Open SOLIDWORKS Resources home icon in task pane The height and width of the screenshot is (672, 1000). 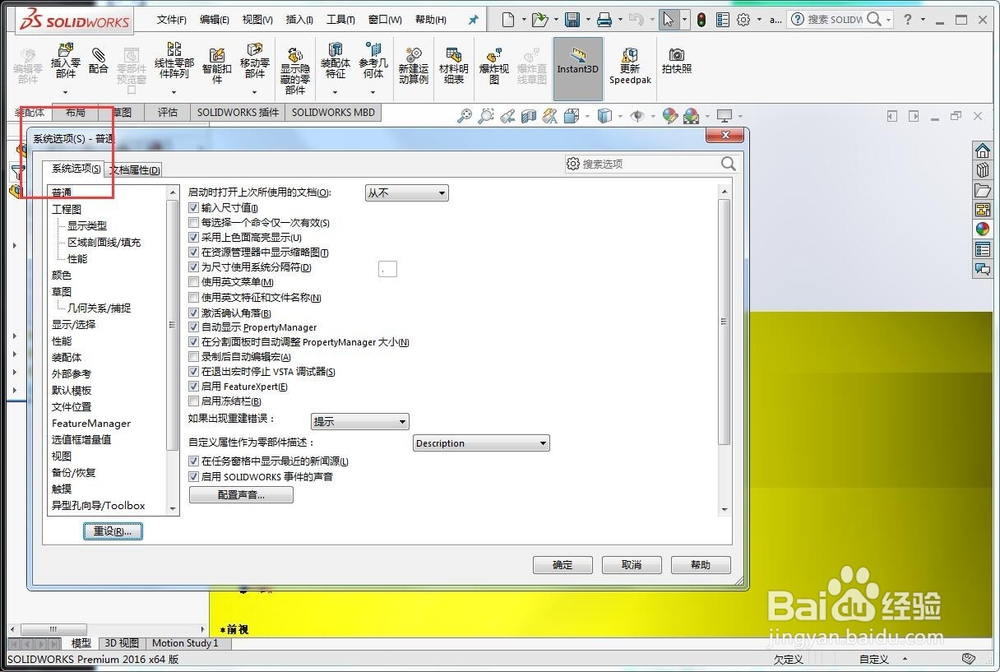pos(982,150)
